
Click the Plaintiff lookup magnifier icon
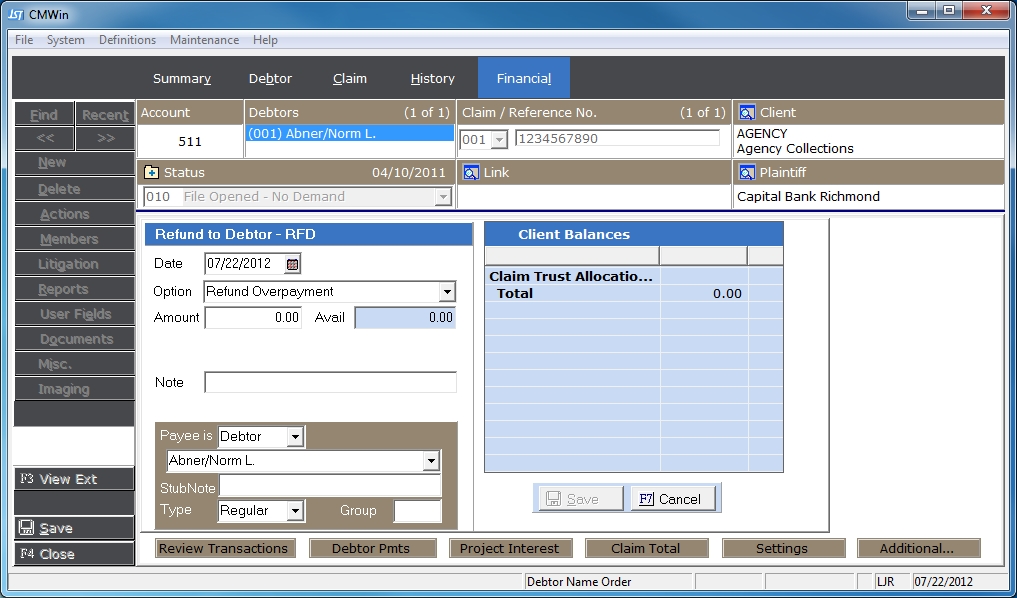click(x=746, y=172)
